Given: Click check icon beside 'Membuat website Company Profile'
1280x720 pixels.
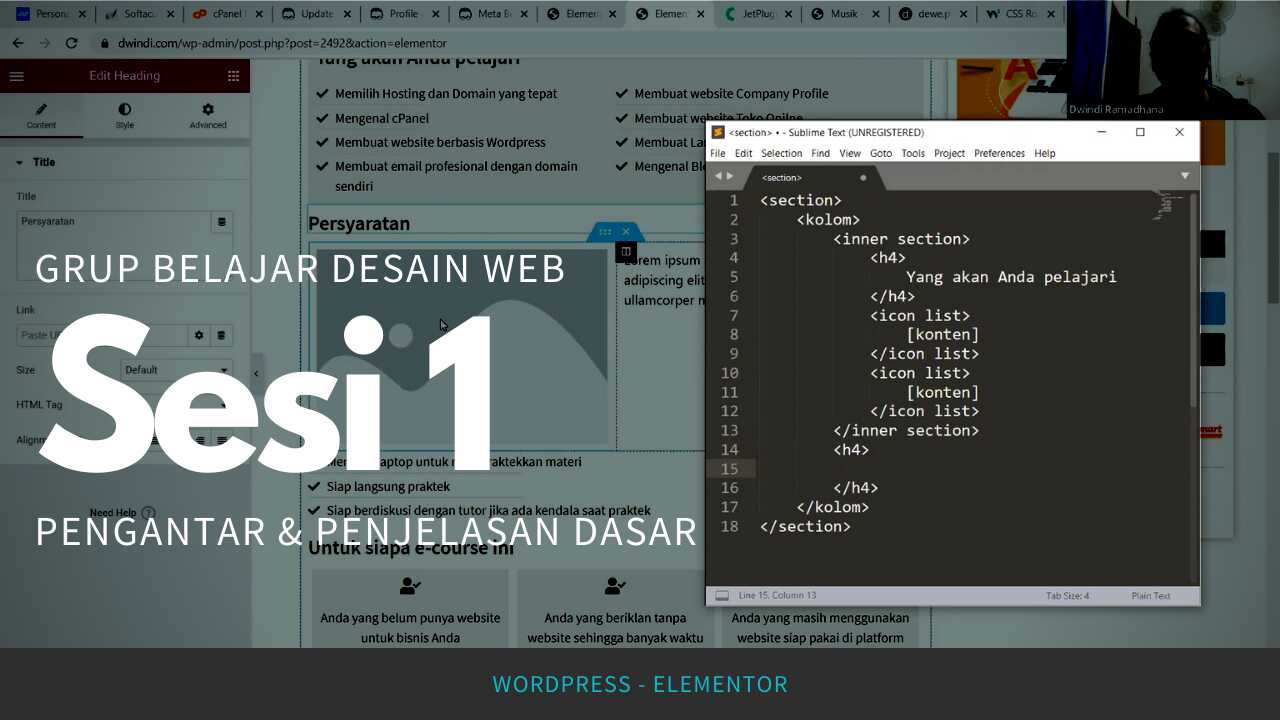Looking at the screenshot, I should (x=621, y=93).
